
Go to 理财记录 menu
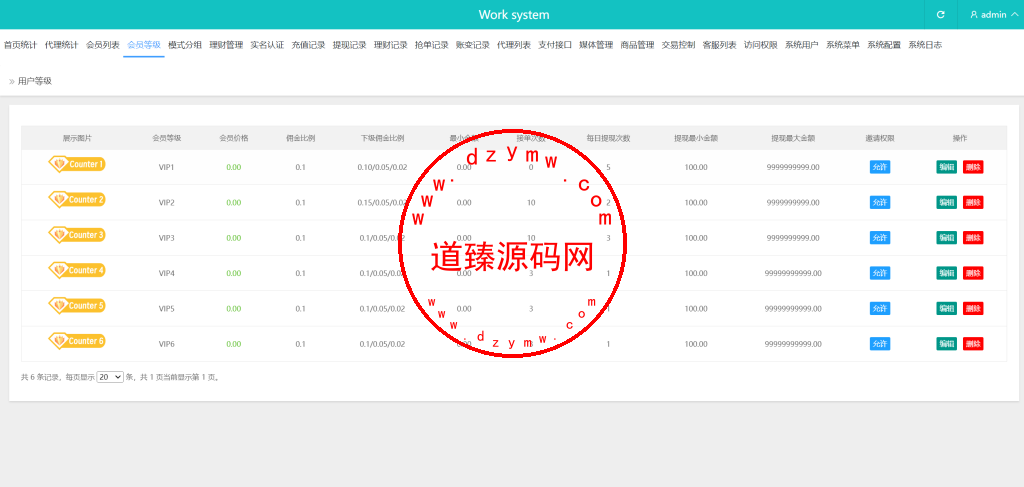click(391, 45)
